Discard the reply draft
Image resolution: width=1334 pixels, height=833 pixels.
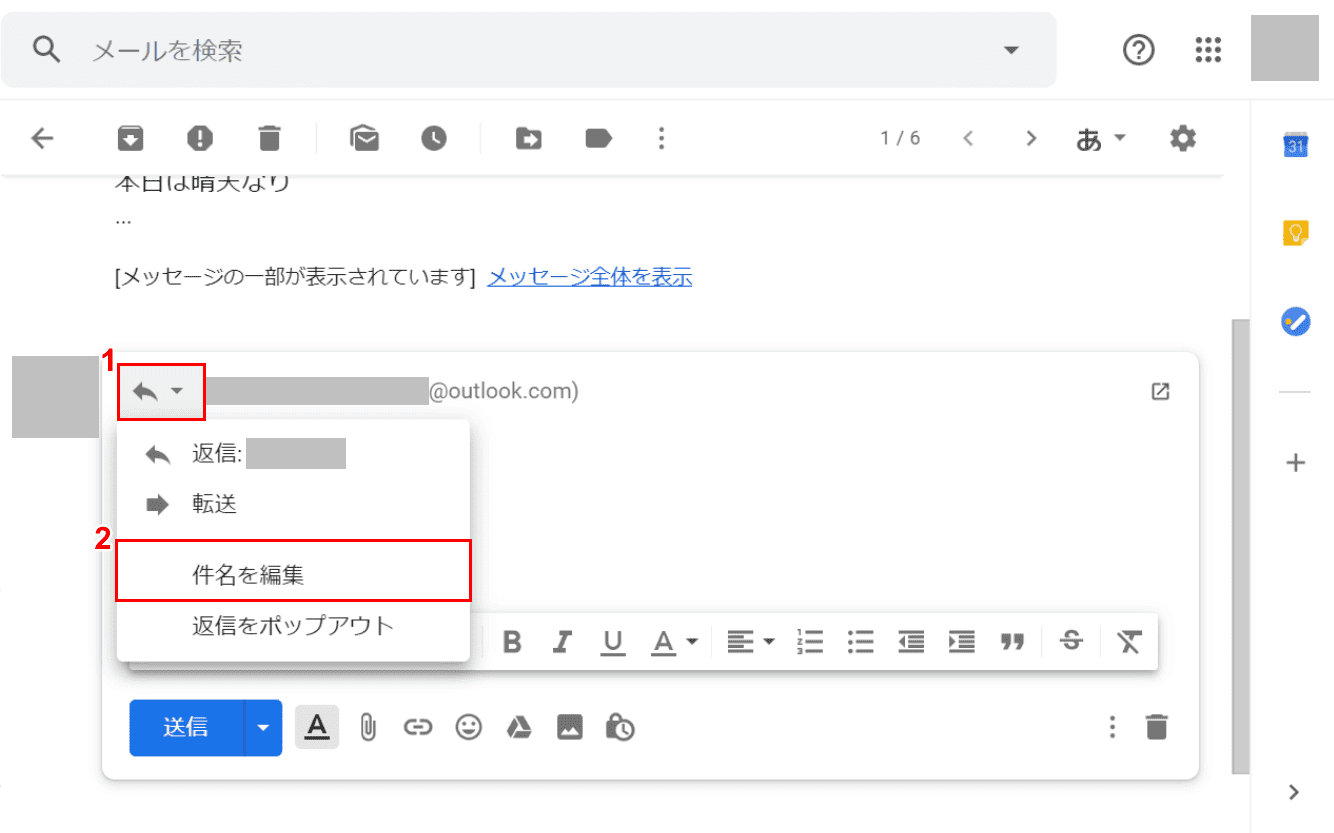click(1157, 727)
